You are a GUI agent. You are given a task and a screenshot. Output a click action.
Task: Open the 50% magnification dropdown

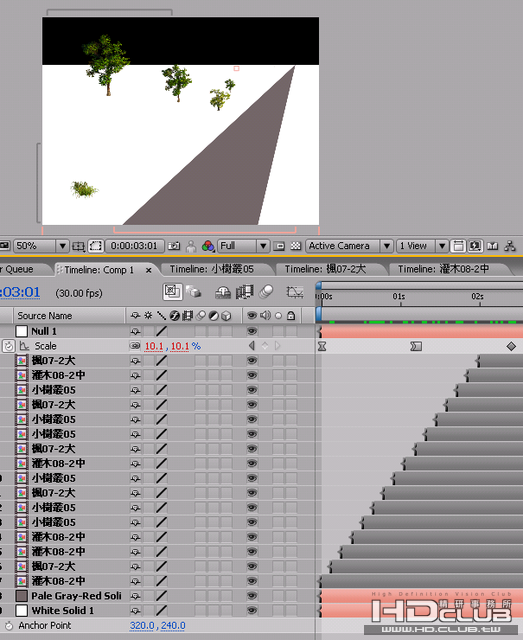[x=40, y=246]
